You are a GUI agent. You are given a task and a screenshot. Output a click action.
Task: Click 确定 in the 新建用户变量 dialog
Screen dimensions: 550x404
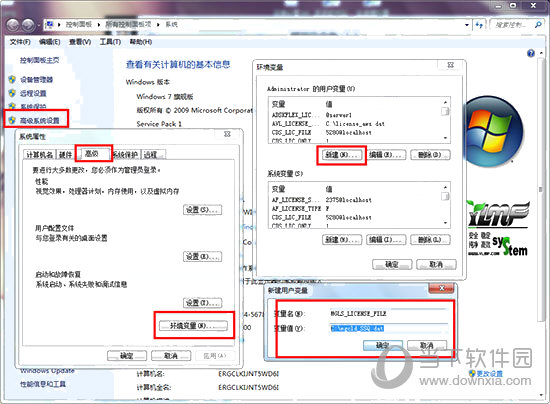pyautogui.click(x=383, y=345)
